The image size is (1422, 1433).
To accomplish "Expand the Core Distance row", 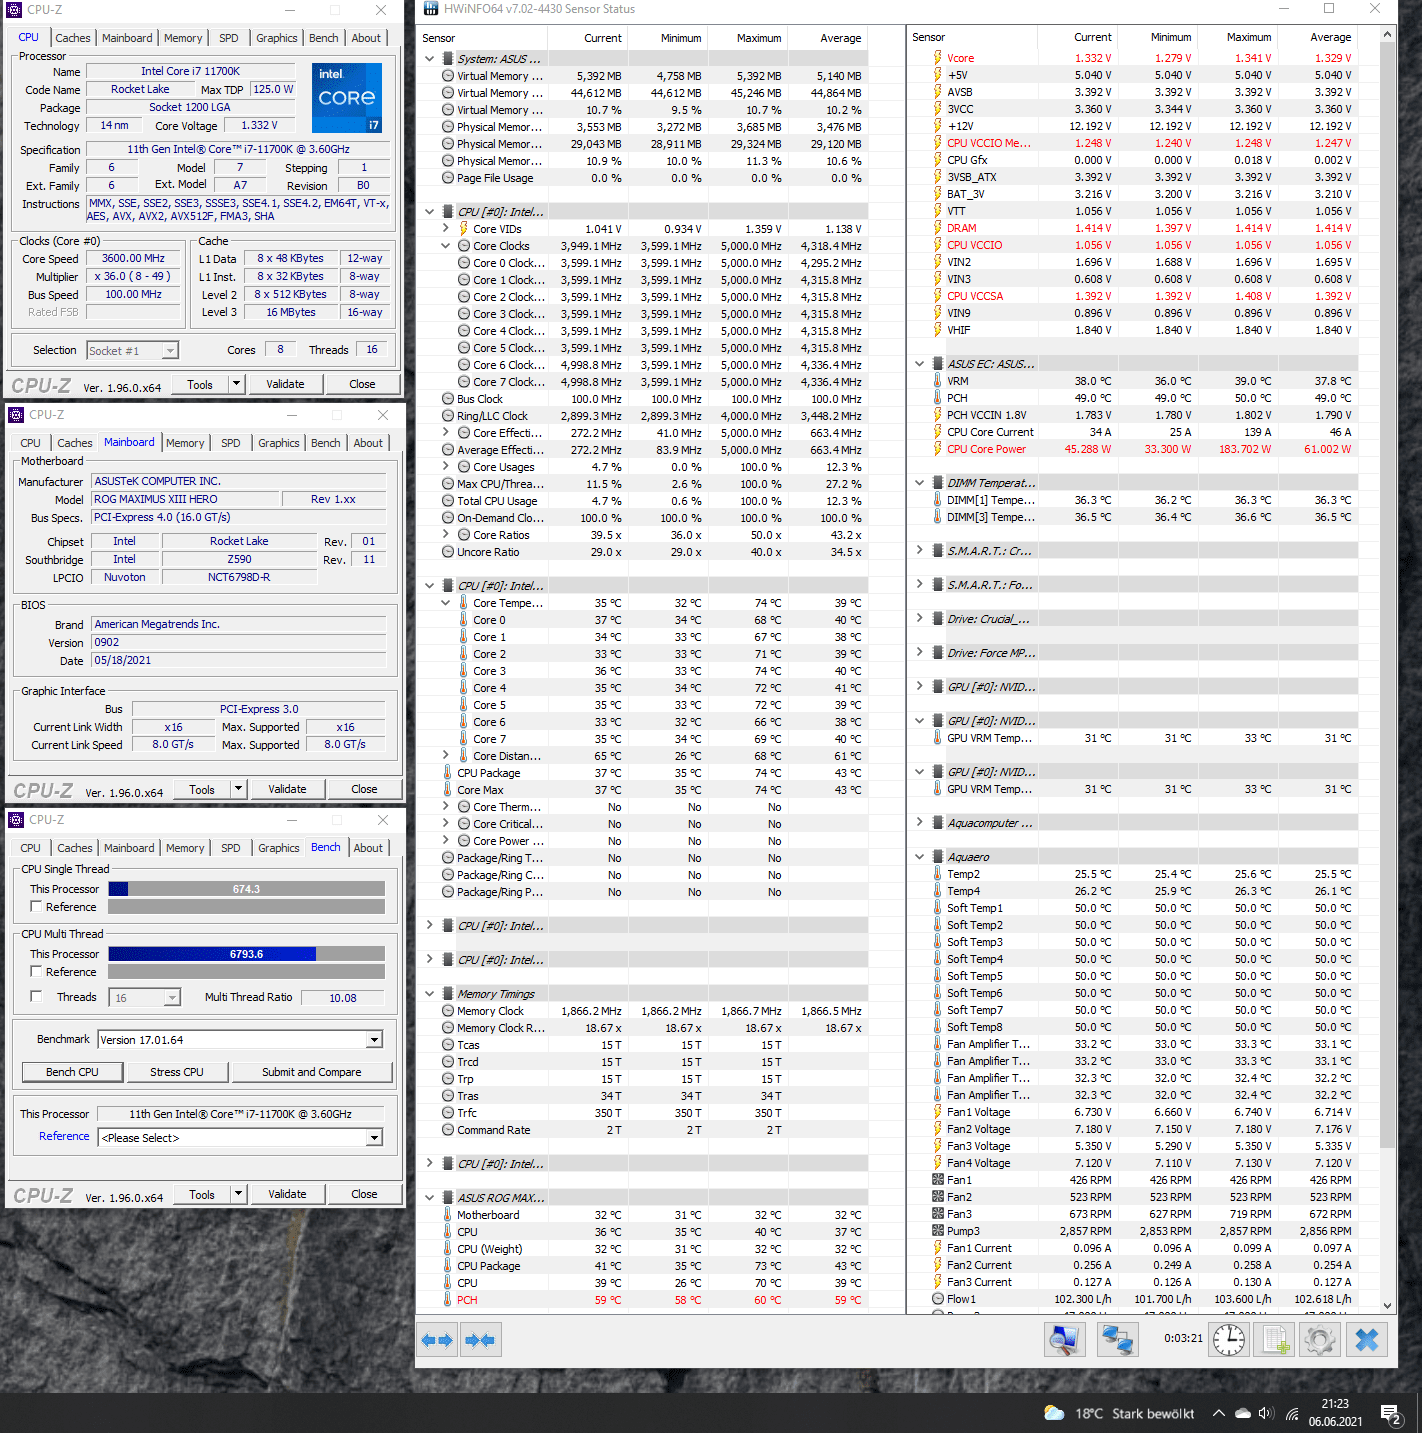I will point(446,756).
